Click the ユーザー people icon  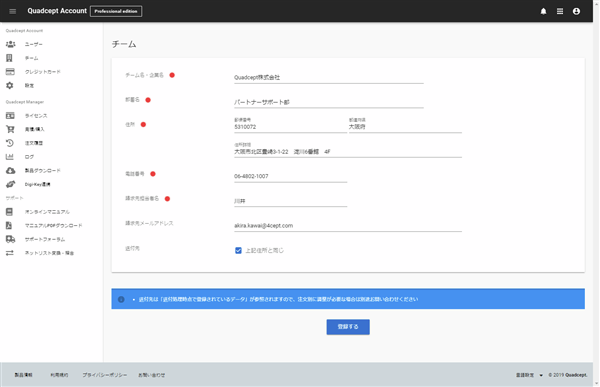tap(10, 44)
